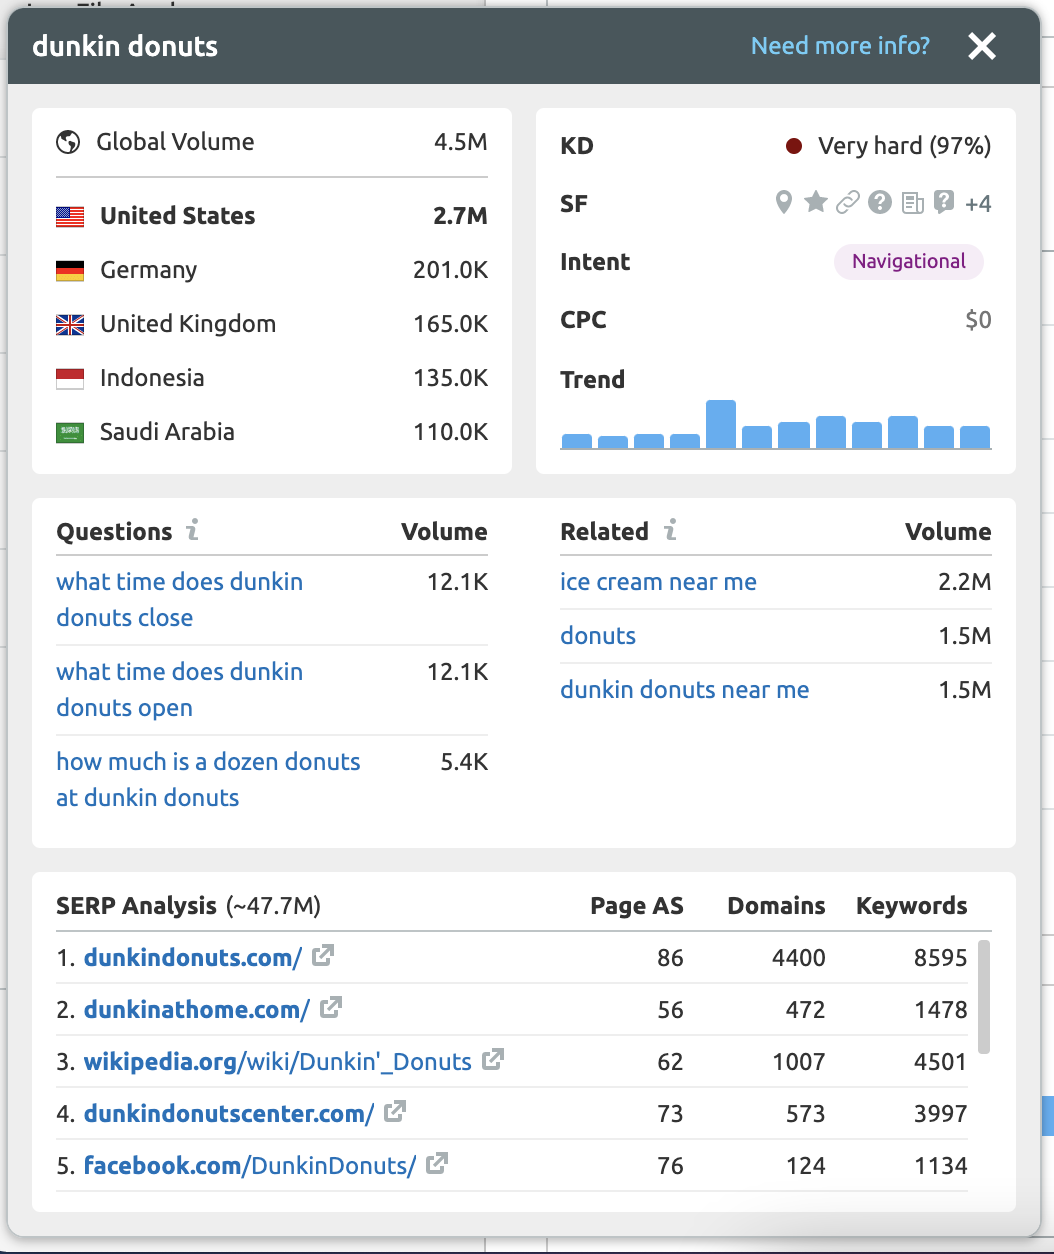Click the info icon next to Related
Screen dimensions: 1054x1254
click(670, 530)
